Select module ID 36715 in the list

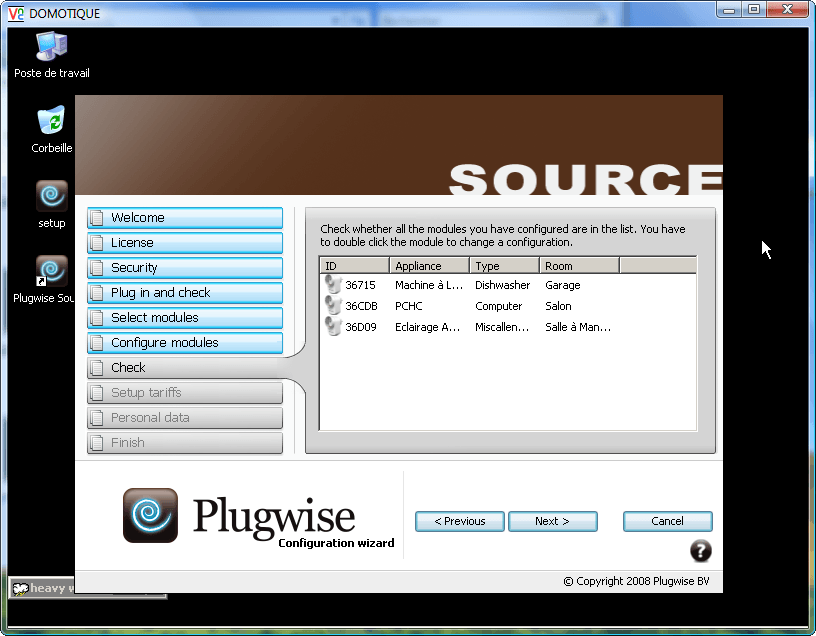[360, 285]
